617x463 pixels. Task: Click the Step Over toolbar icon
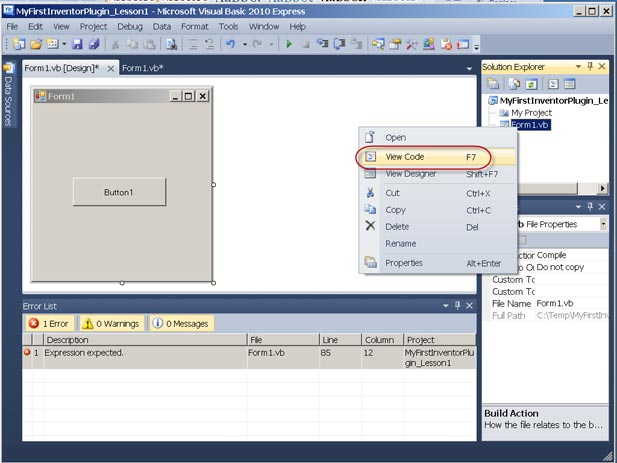tap(339, 44)
